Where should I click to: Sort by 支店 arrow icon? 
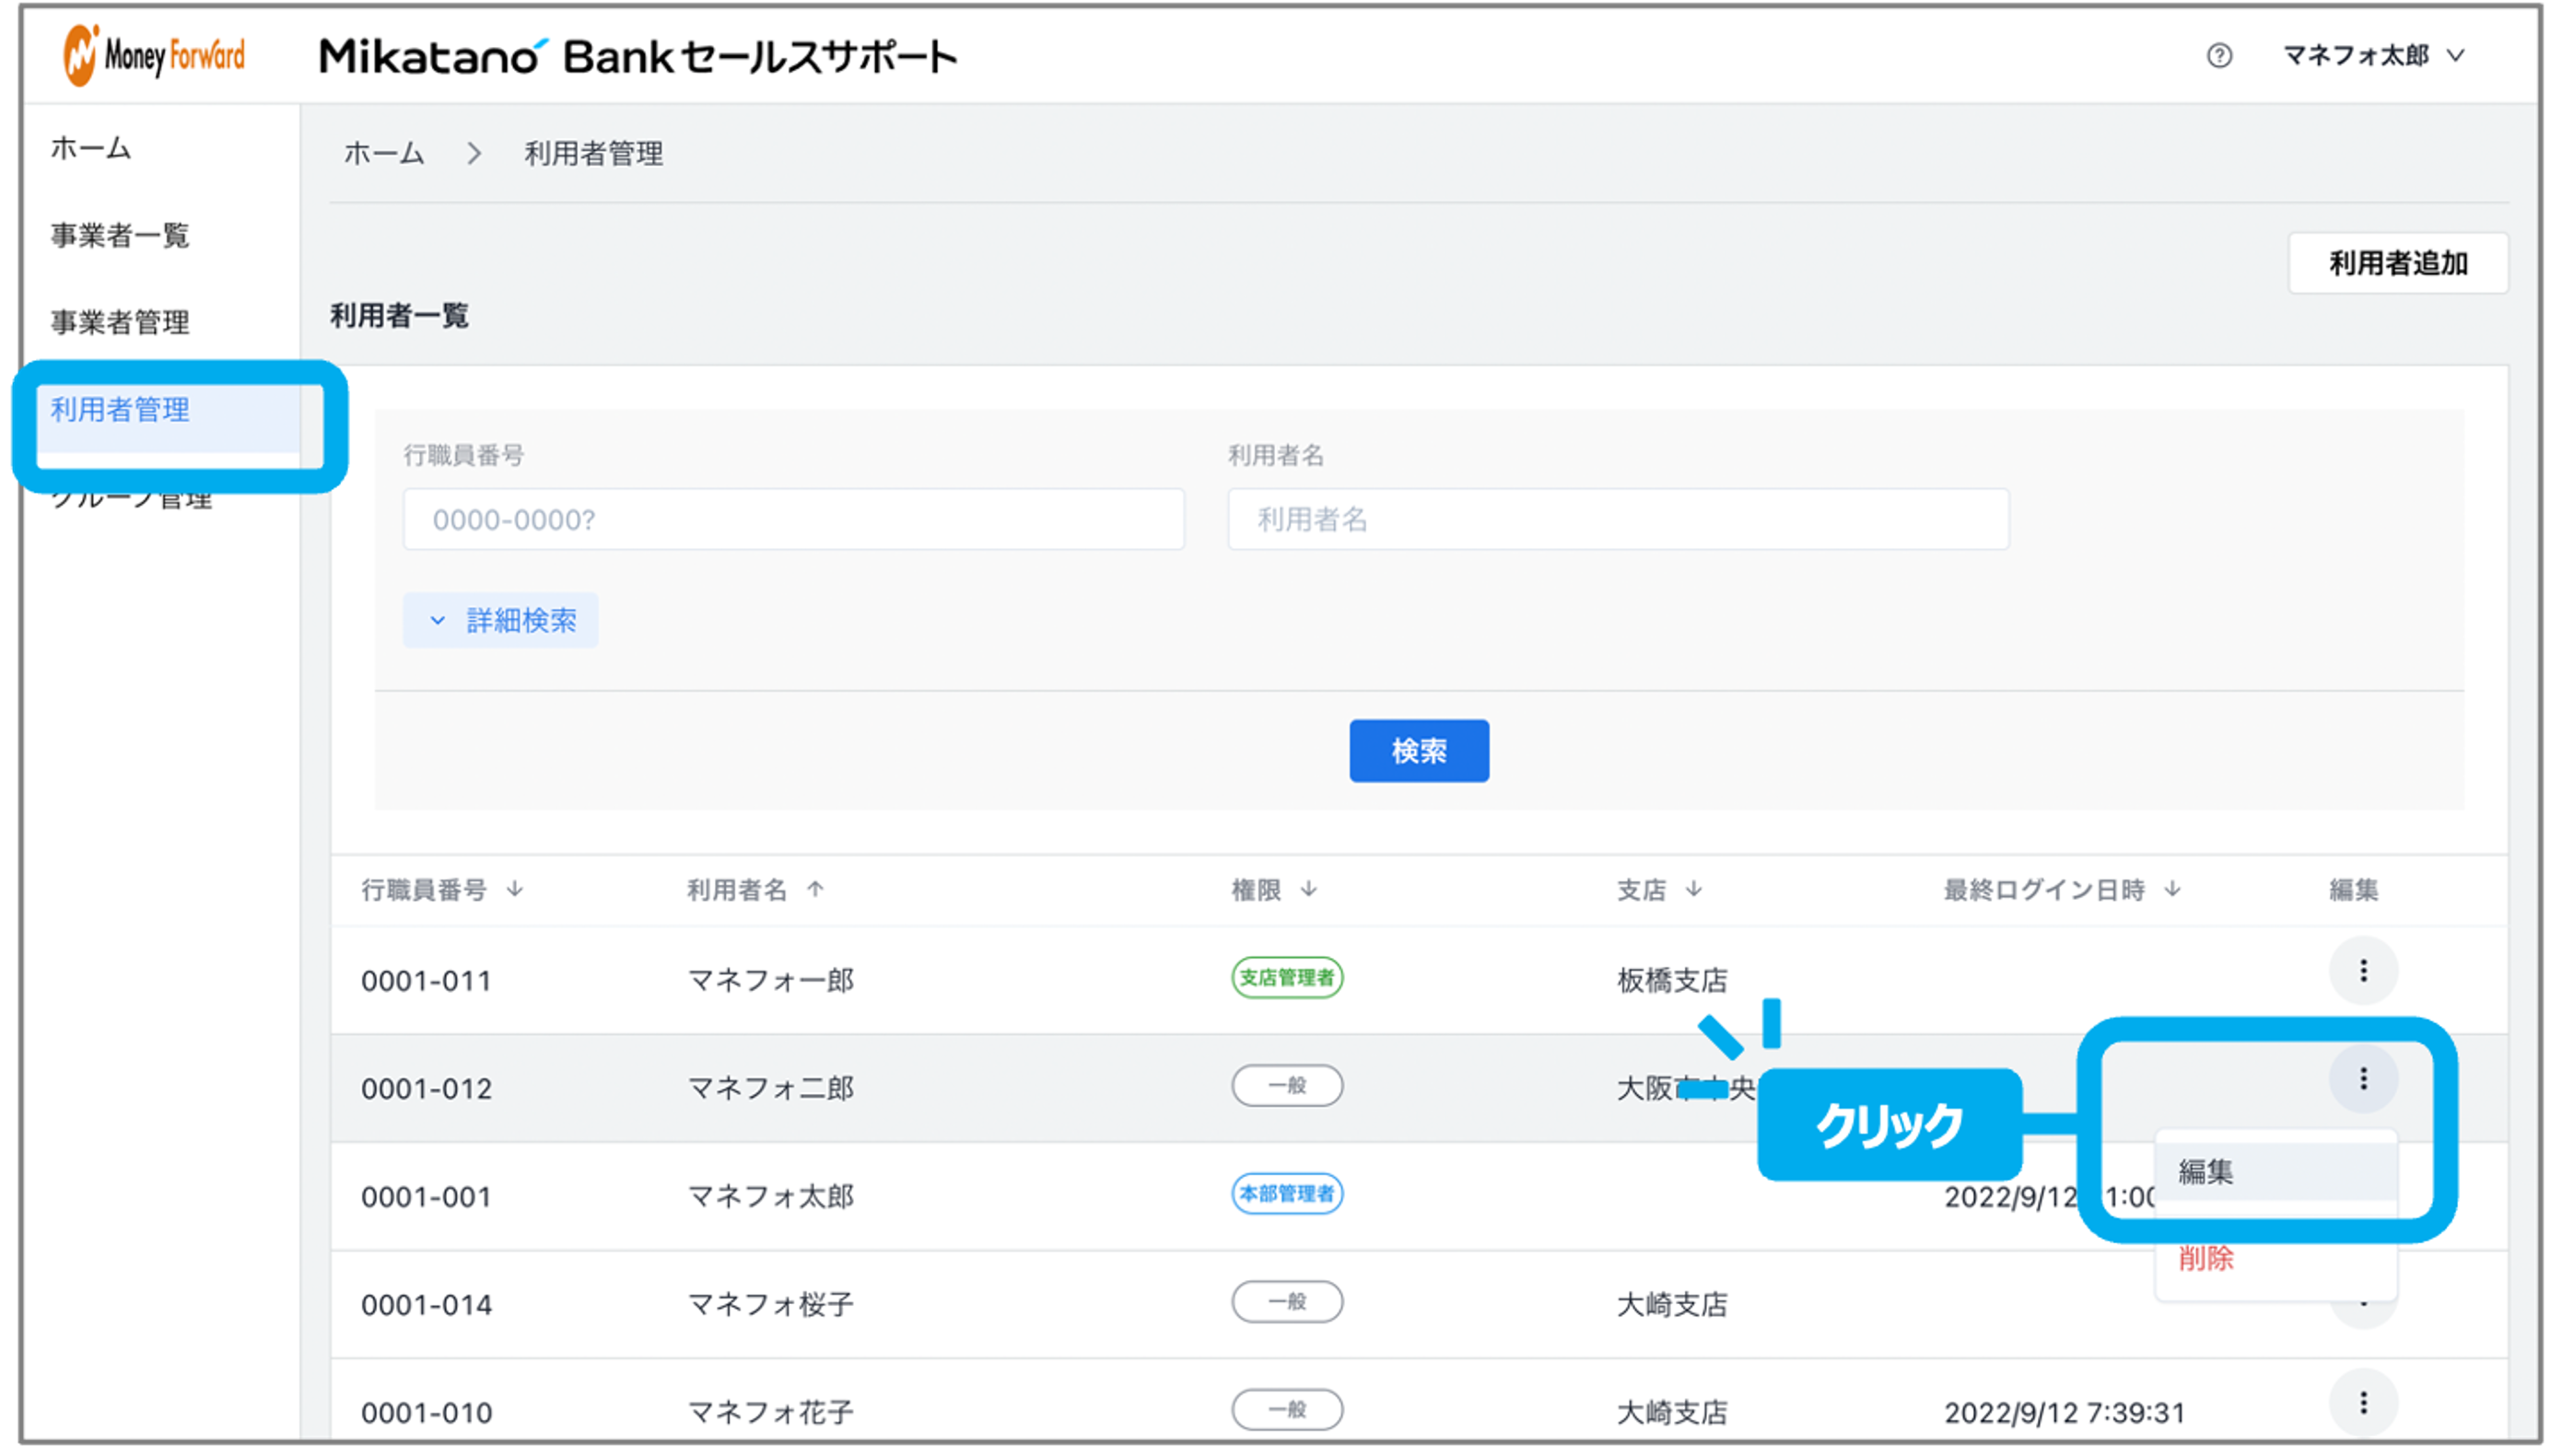pos(1693,889)
